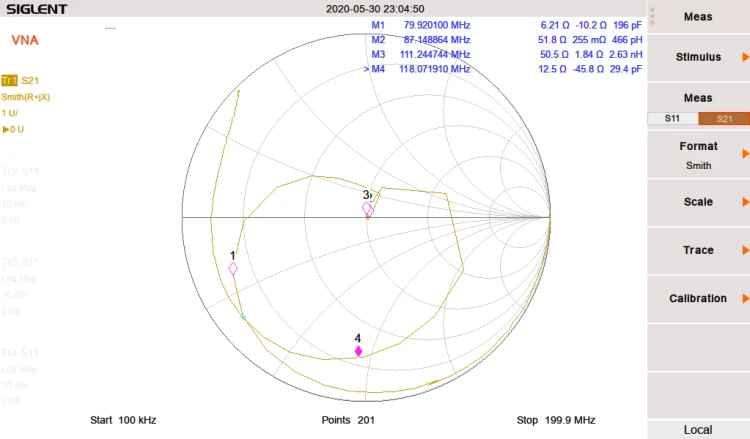This screenshot has width=750, height=439.
Task: Open the Scale submenu
Action: (698, 202)
